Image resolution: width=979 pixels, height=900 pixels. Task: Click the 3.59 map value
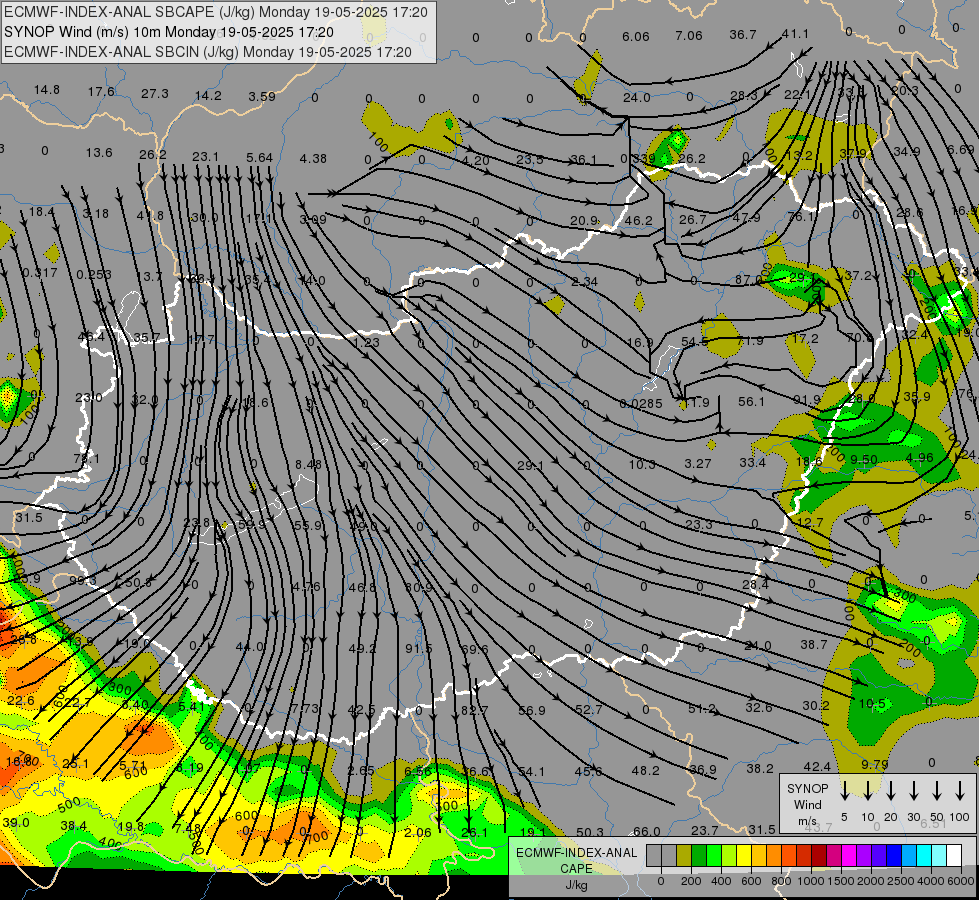click(x=262, y=97)
